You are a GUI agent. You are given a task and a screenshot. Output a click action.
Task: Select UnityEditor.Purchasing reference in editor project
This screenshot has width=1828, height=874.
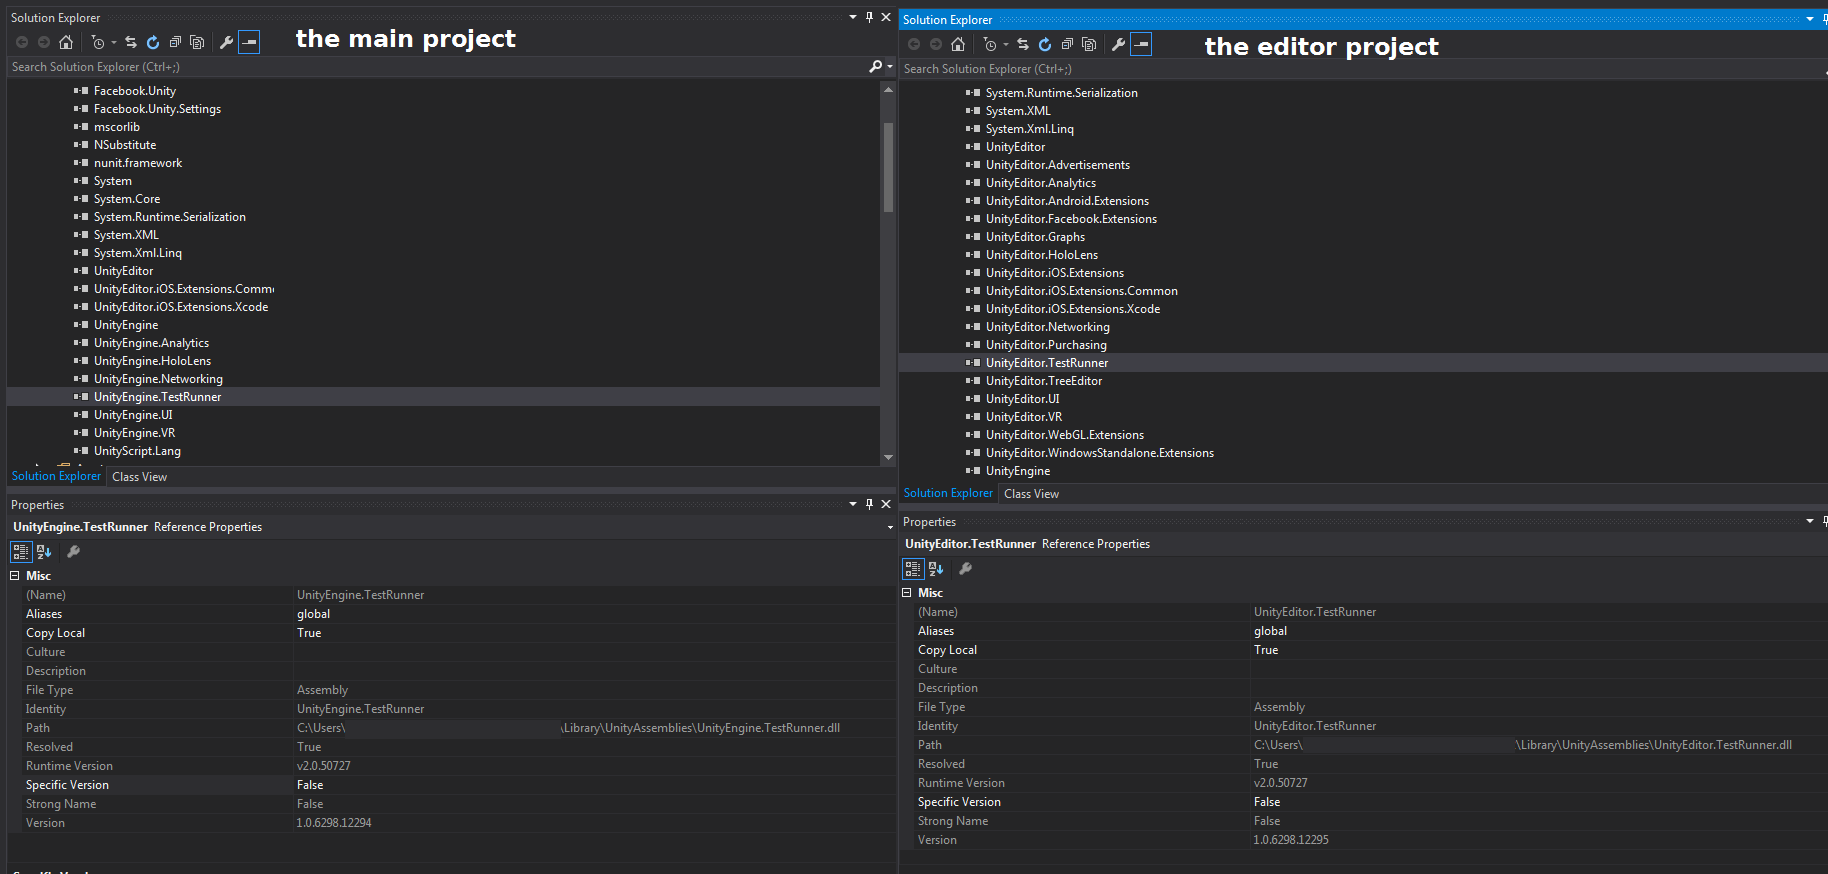(1046, 345)
